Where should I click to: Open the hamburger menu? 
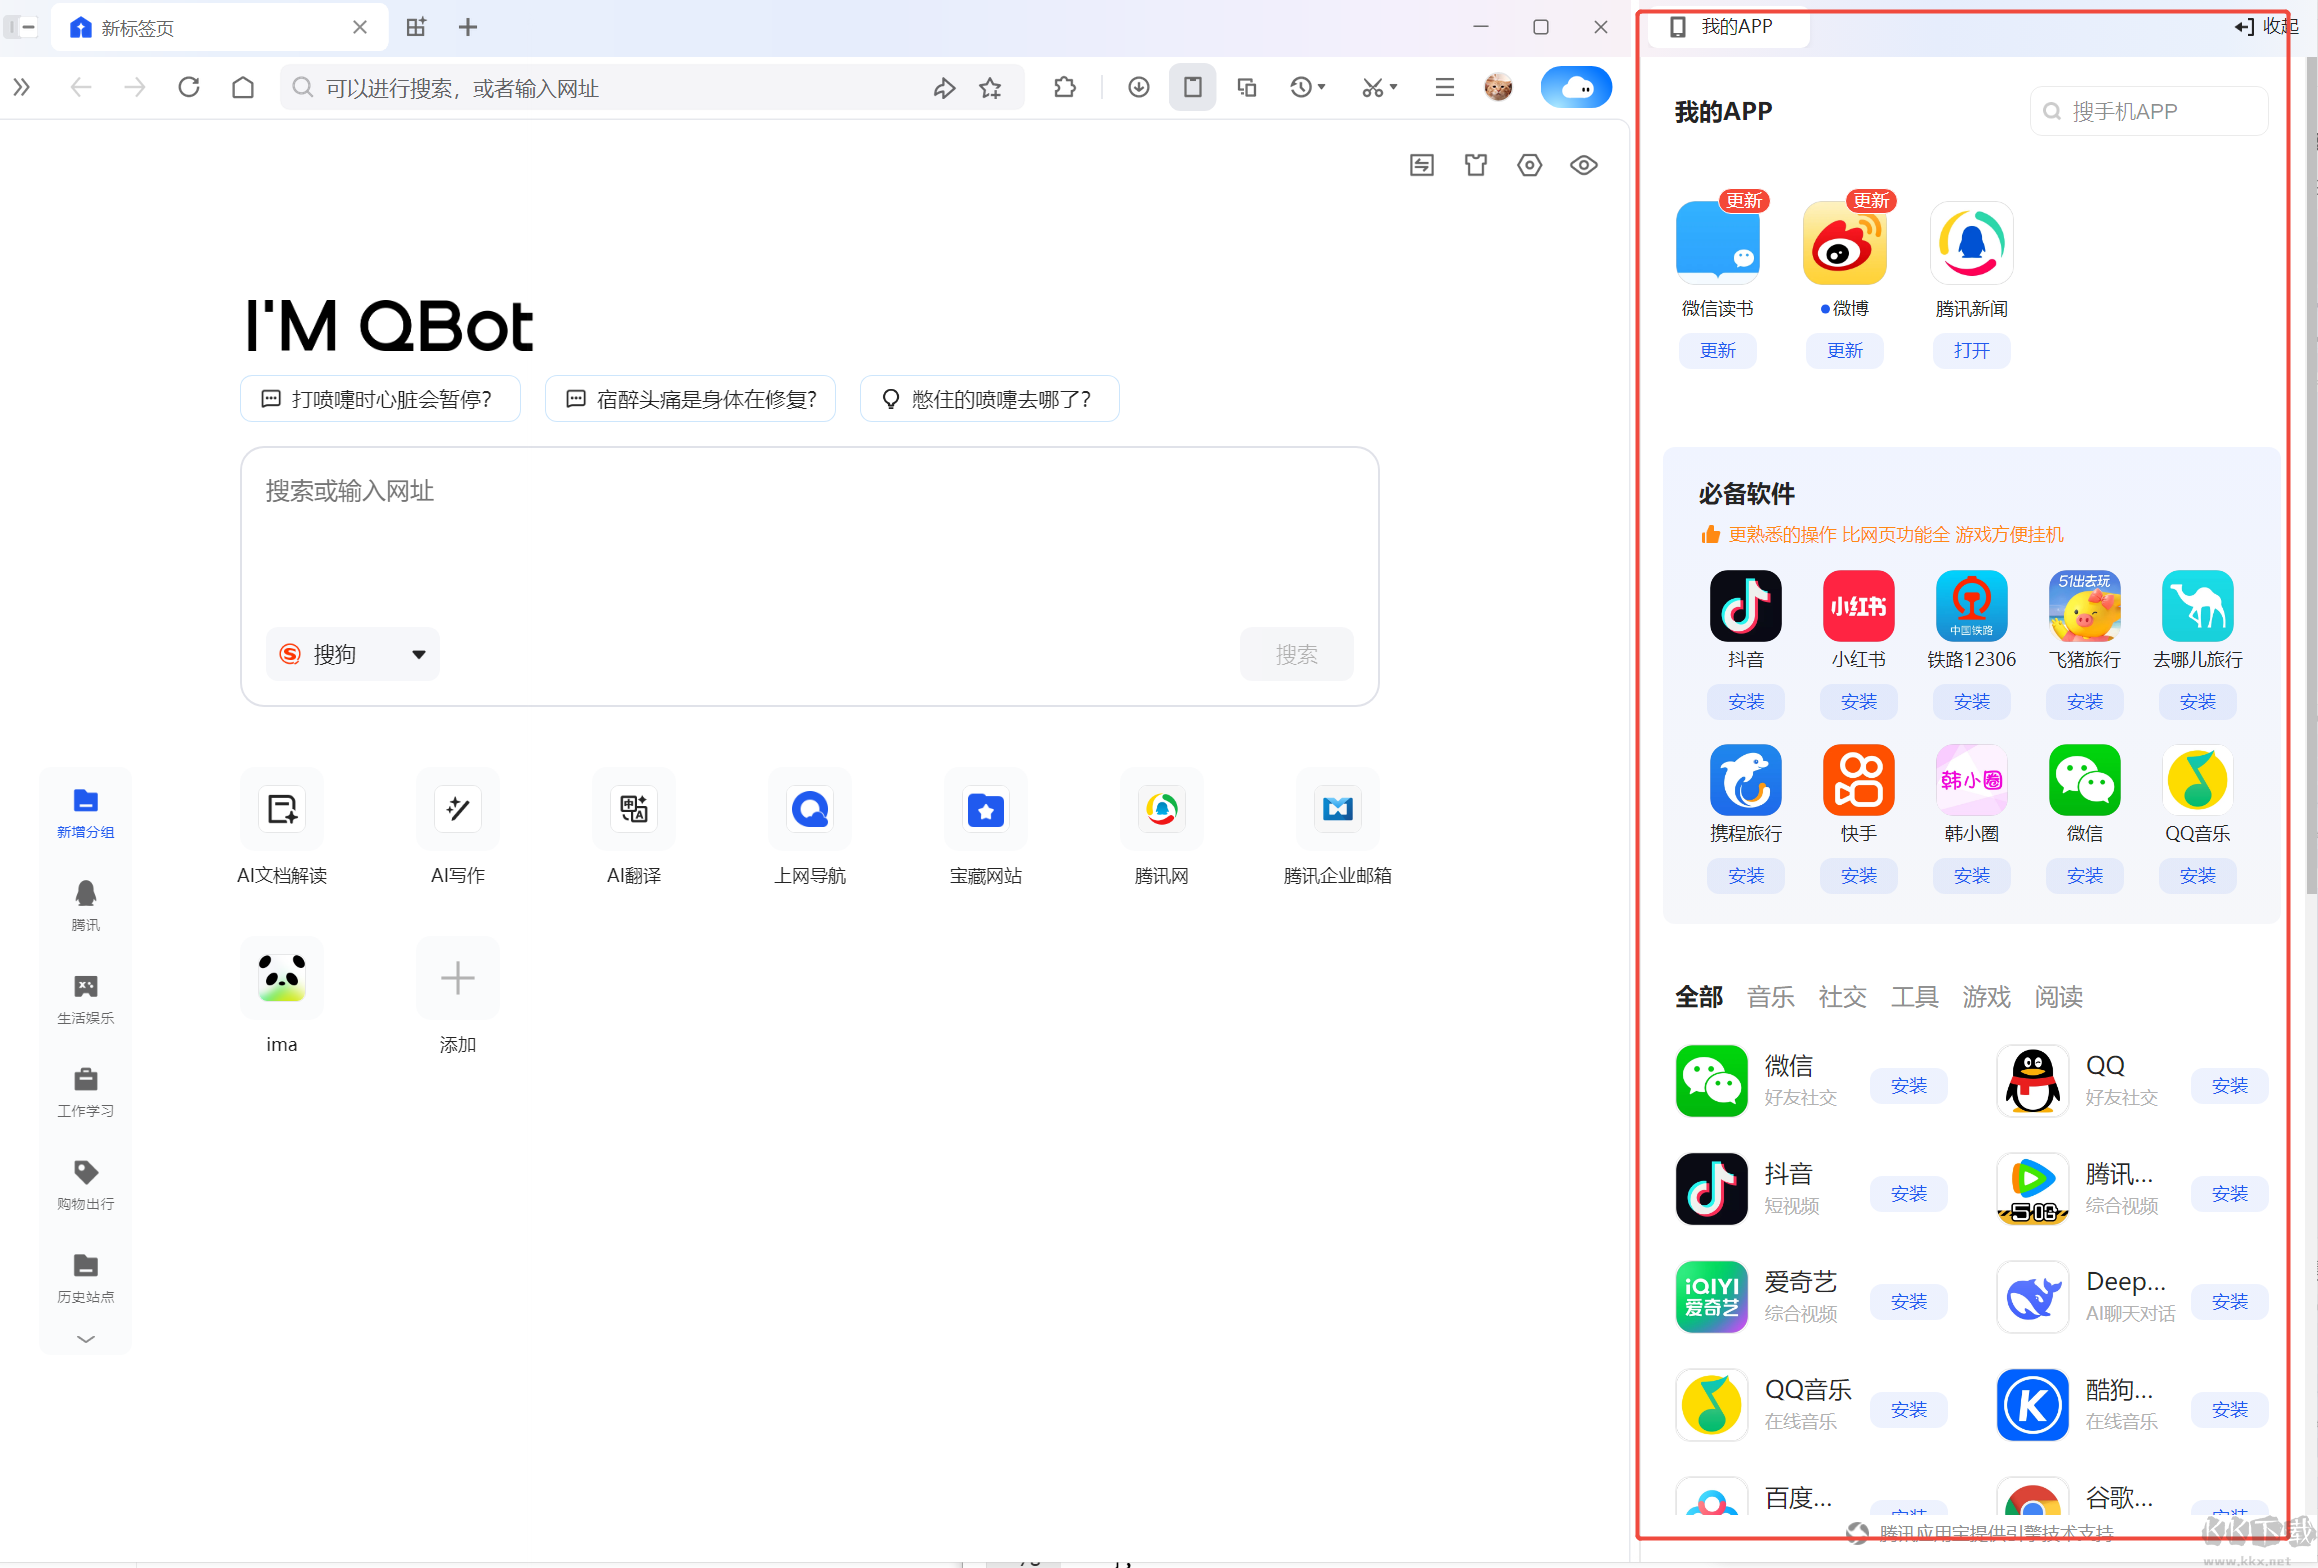1443,87
